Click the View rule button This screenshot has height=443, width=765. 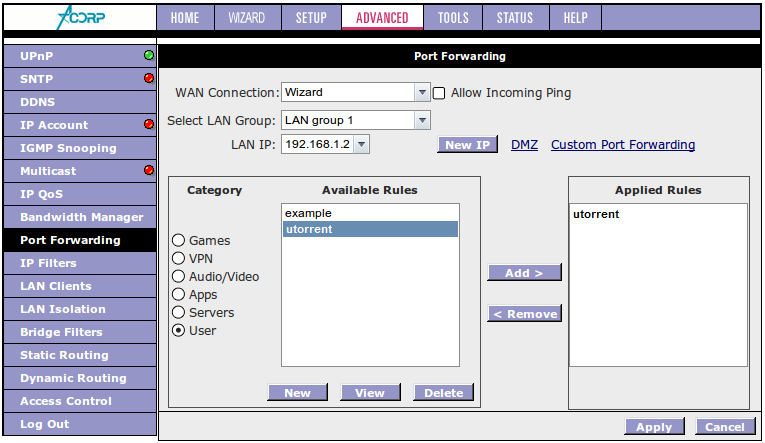pos(370,393)
